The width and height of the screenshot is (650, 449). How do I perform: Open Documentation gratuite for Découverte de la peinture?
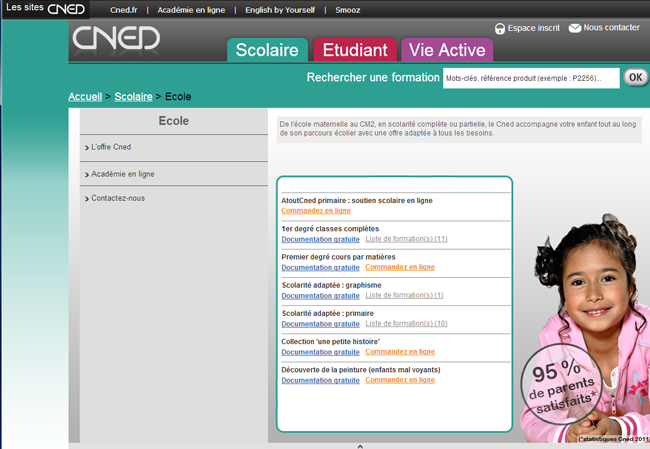[x=320, y=380]
